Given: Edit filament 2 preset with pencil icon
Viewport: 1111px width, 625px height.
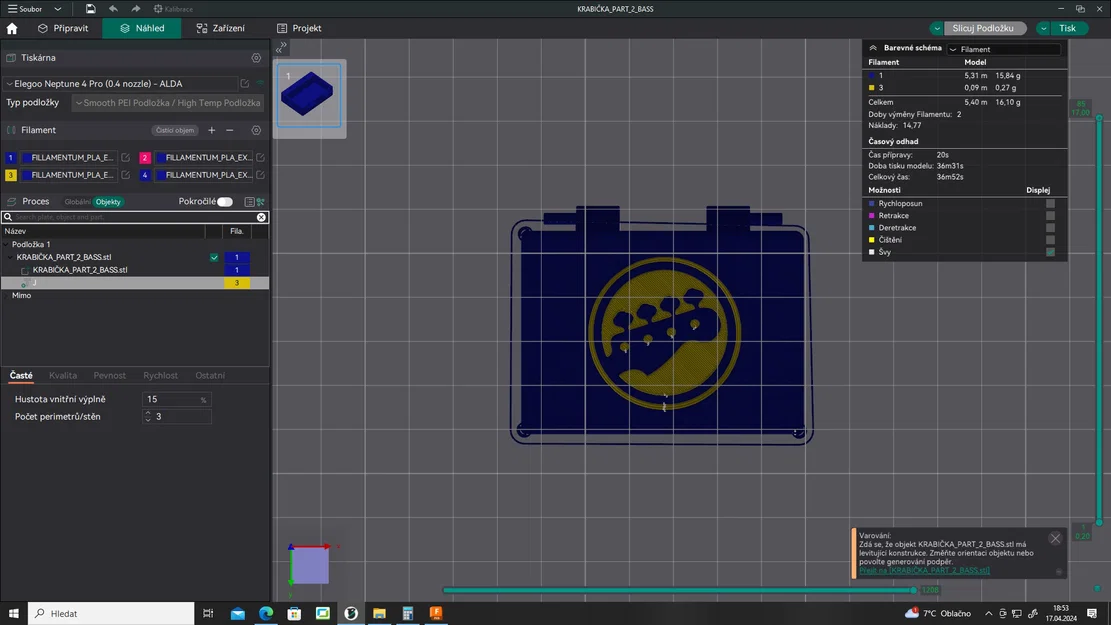Looking at the screenshot, I should [260, 157].
